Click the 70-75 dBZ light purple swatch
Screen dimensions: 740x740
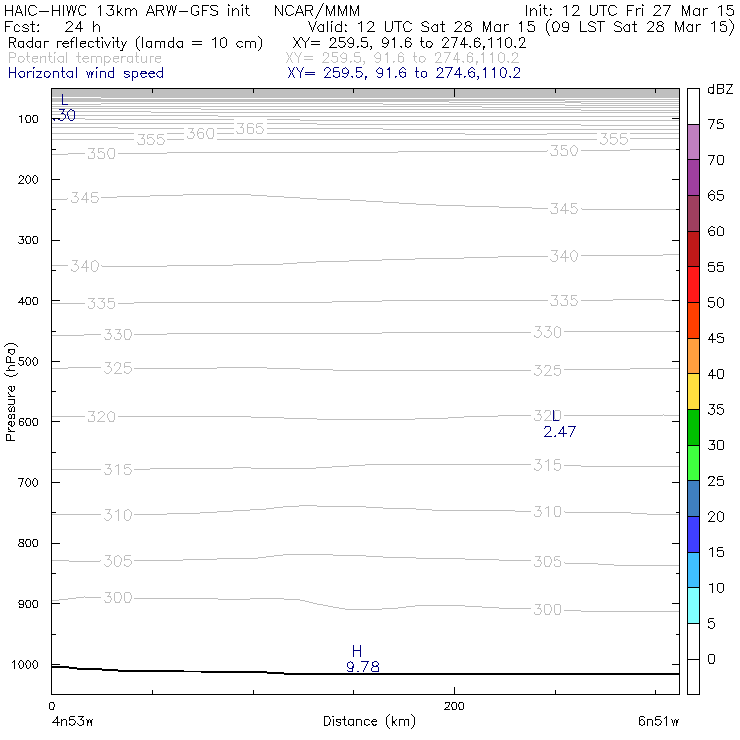pos(693,142)
